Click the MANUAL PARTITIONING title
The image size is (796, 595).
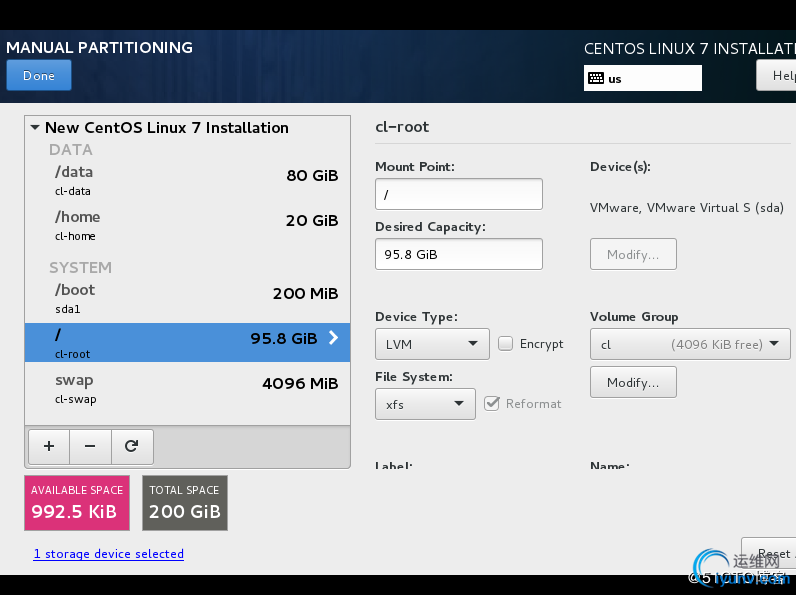[100, 47]
